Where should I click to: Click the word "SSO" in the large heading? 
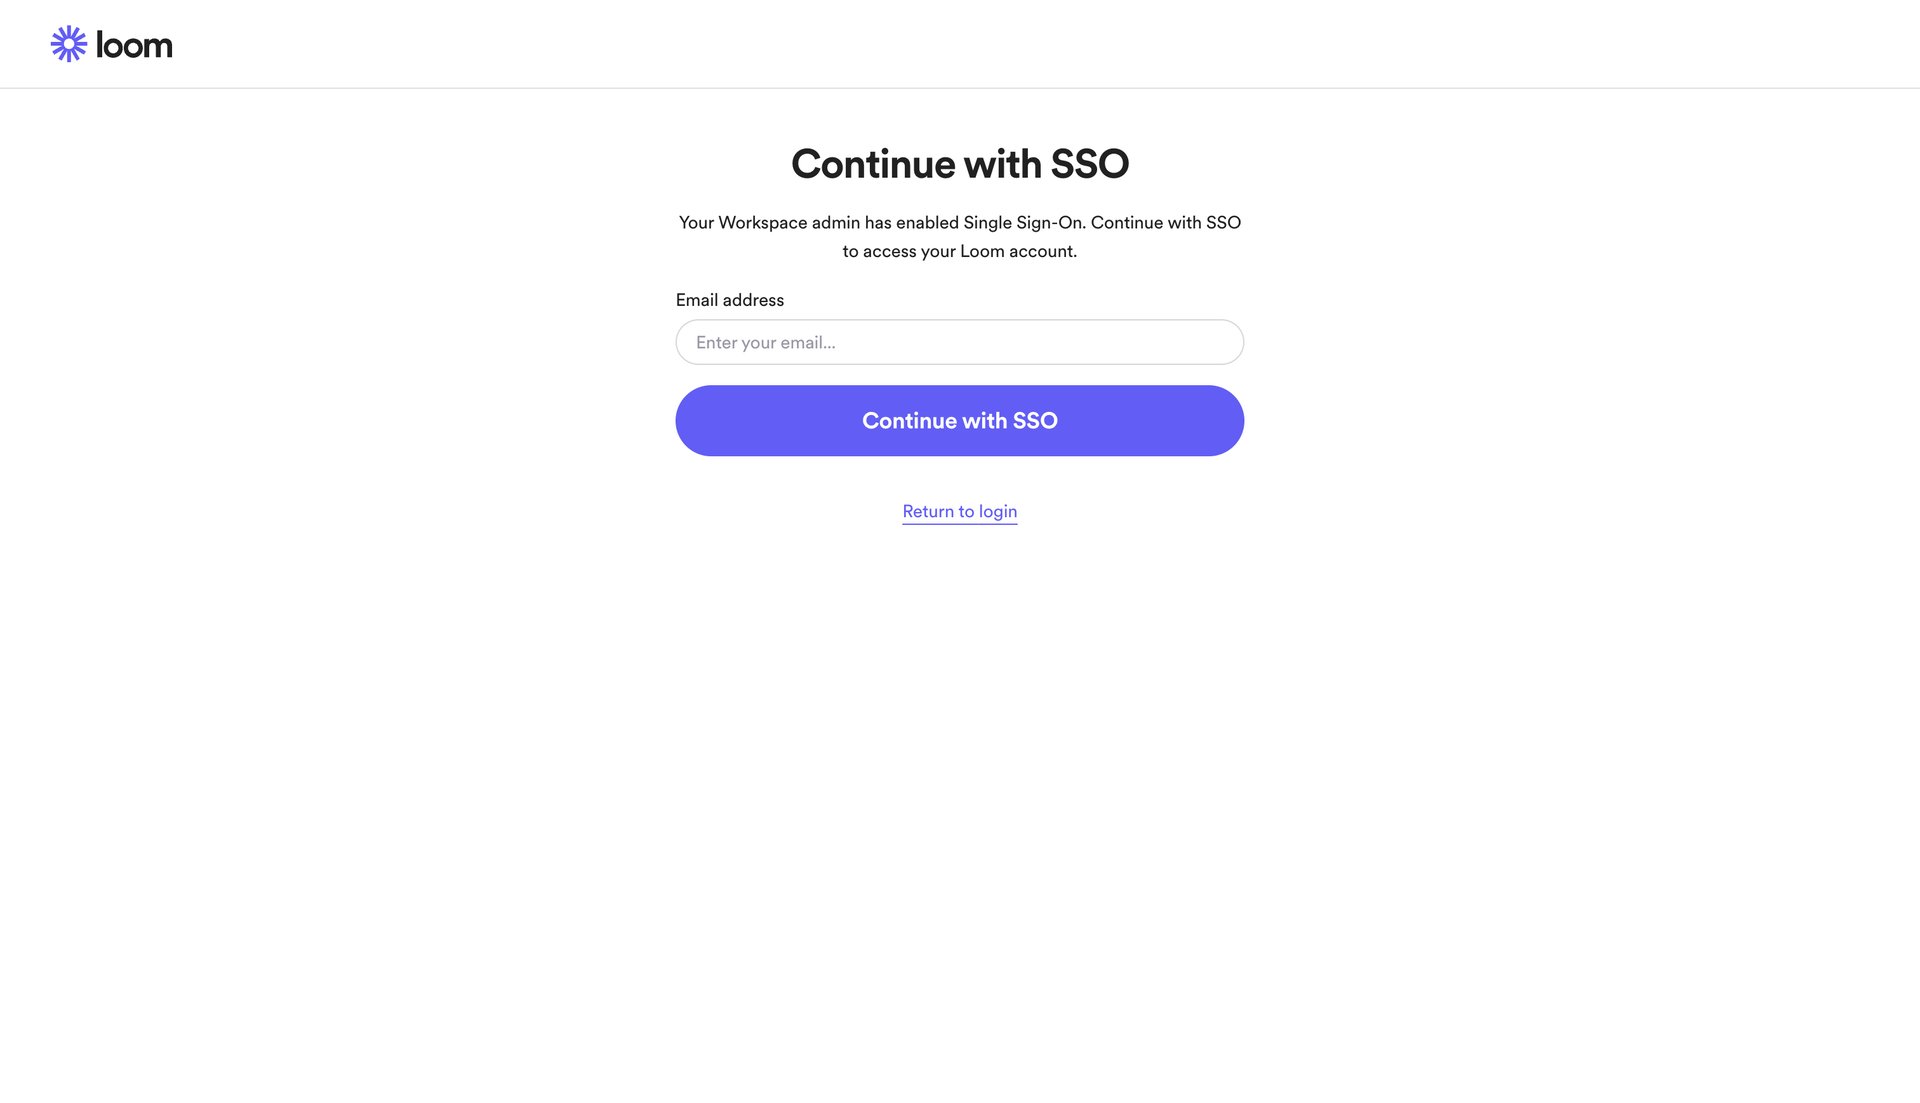pos(1089,164)
